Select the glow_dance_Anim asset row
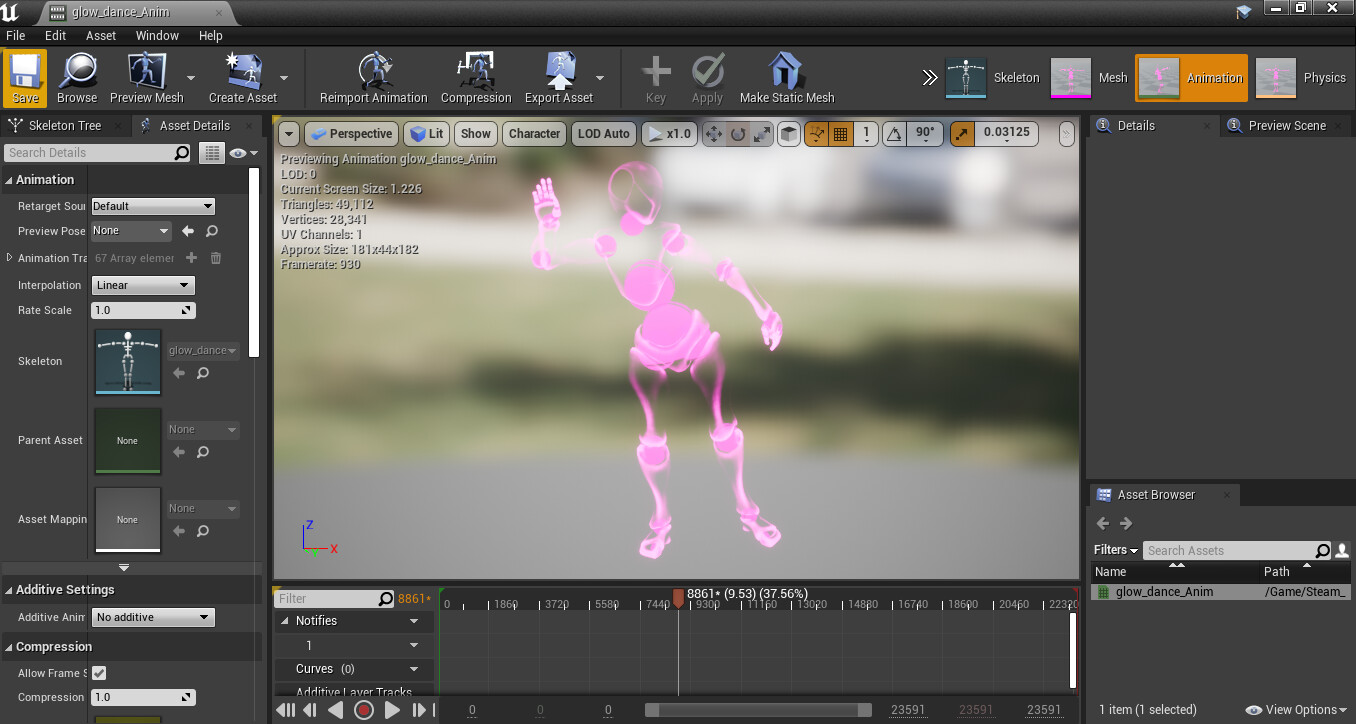 tap(1165, 592)
